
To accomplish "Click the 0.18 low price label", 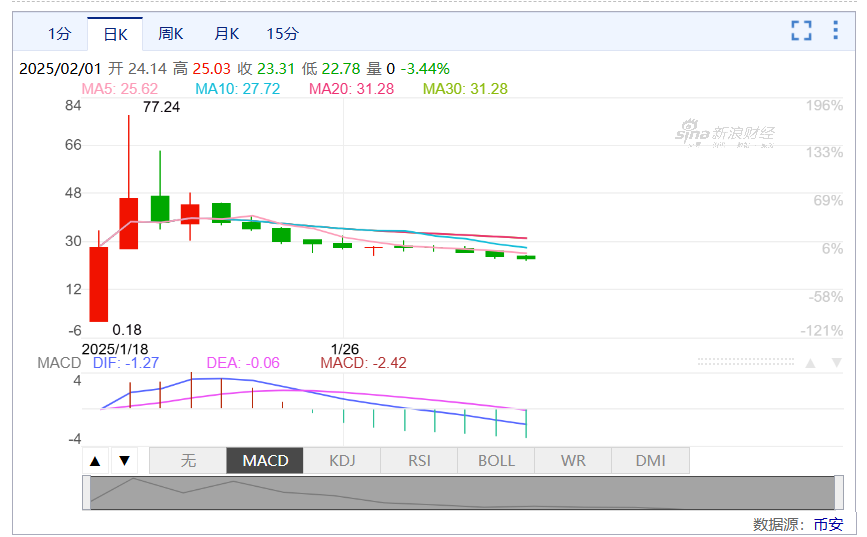I will point(127,330).
